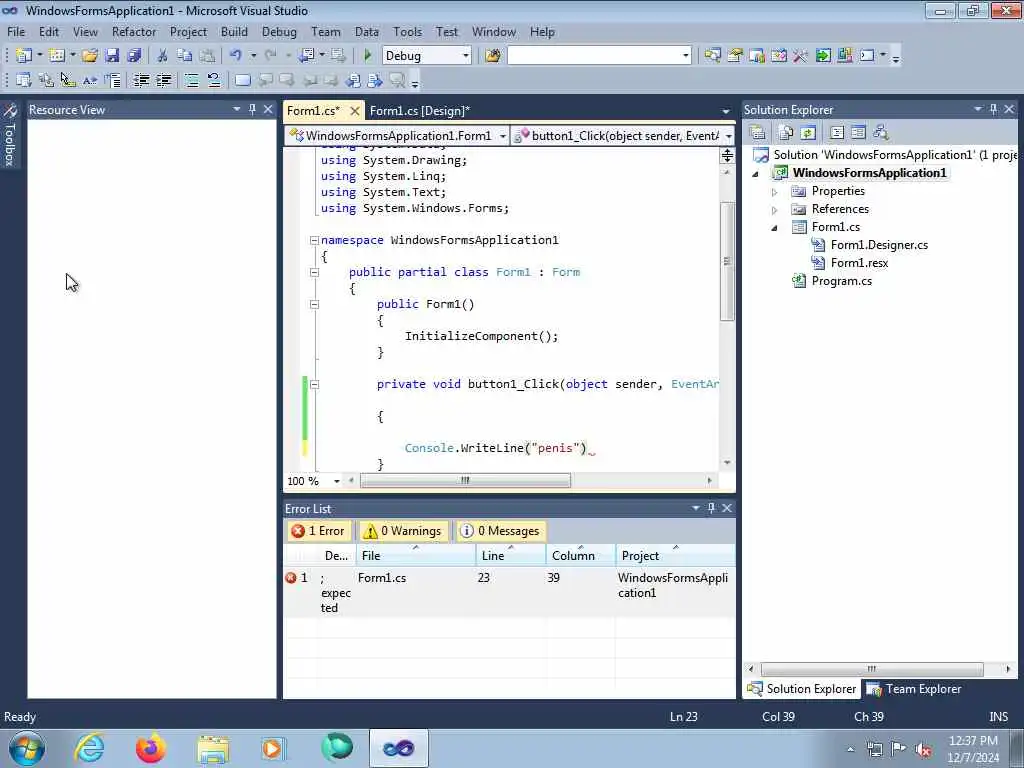Open the Toolbox side tab

click(10, 135)
